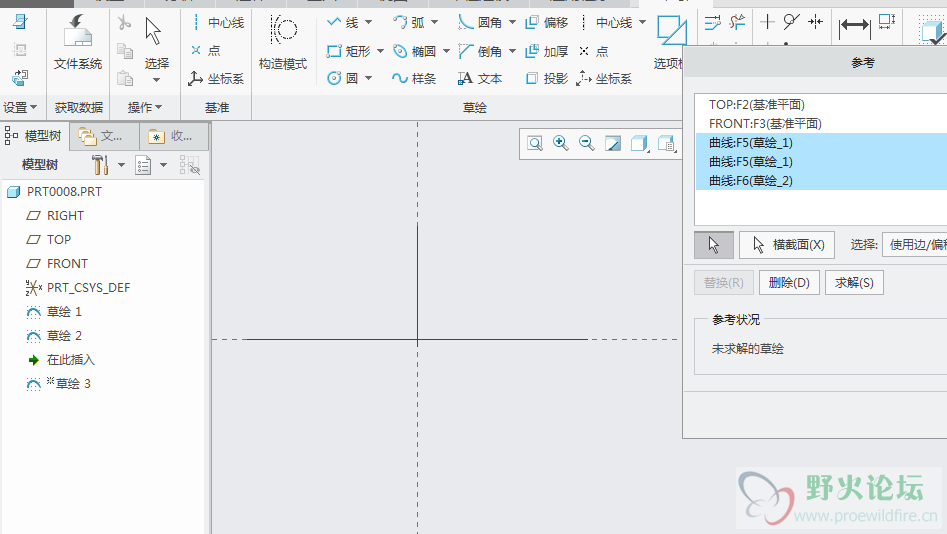Click the Refit zoom icon in view toolbar
947x534 pixels.
[535, 144]
